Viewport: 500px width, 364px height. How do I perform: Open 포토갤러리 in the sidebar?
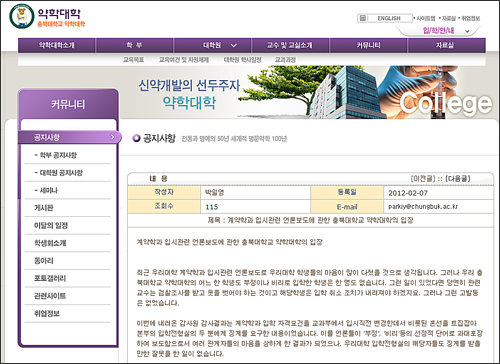pos(50,278)
